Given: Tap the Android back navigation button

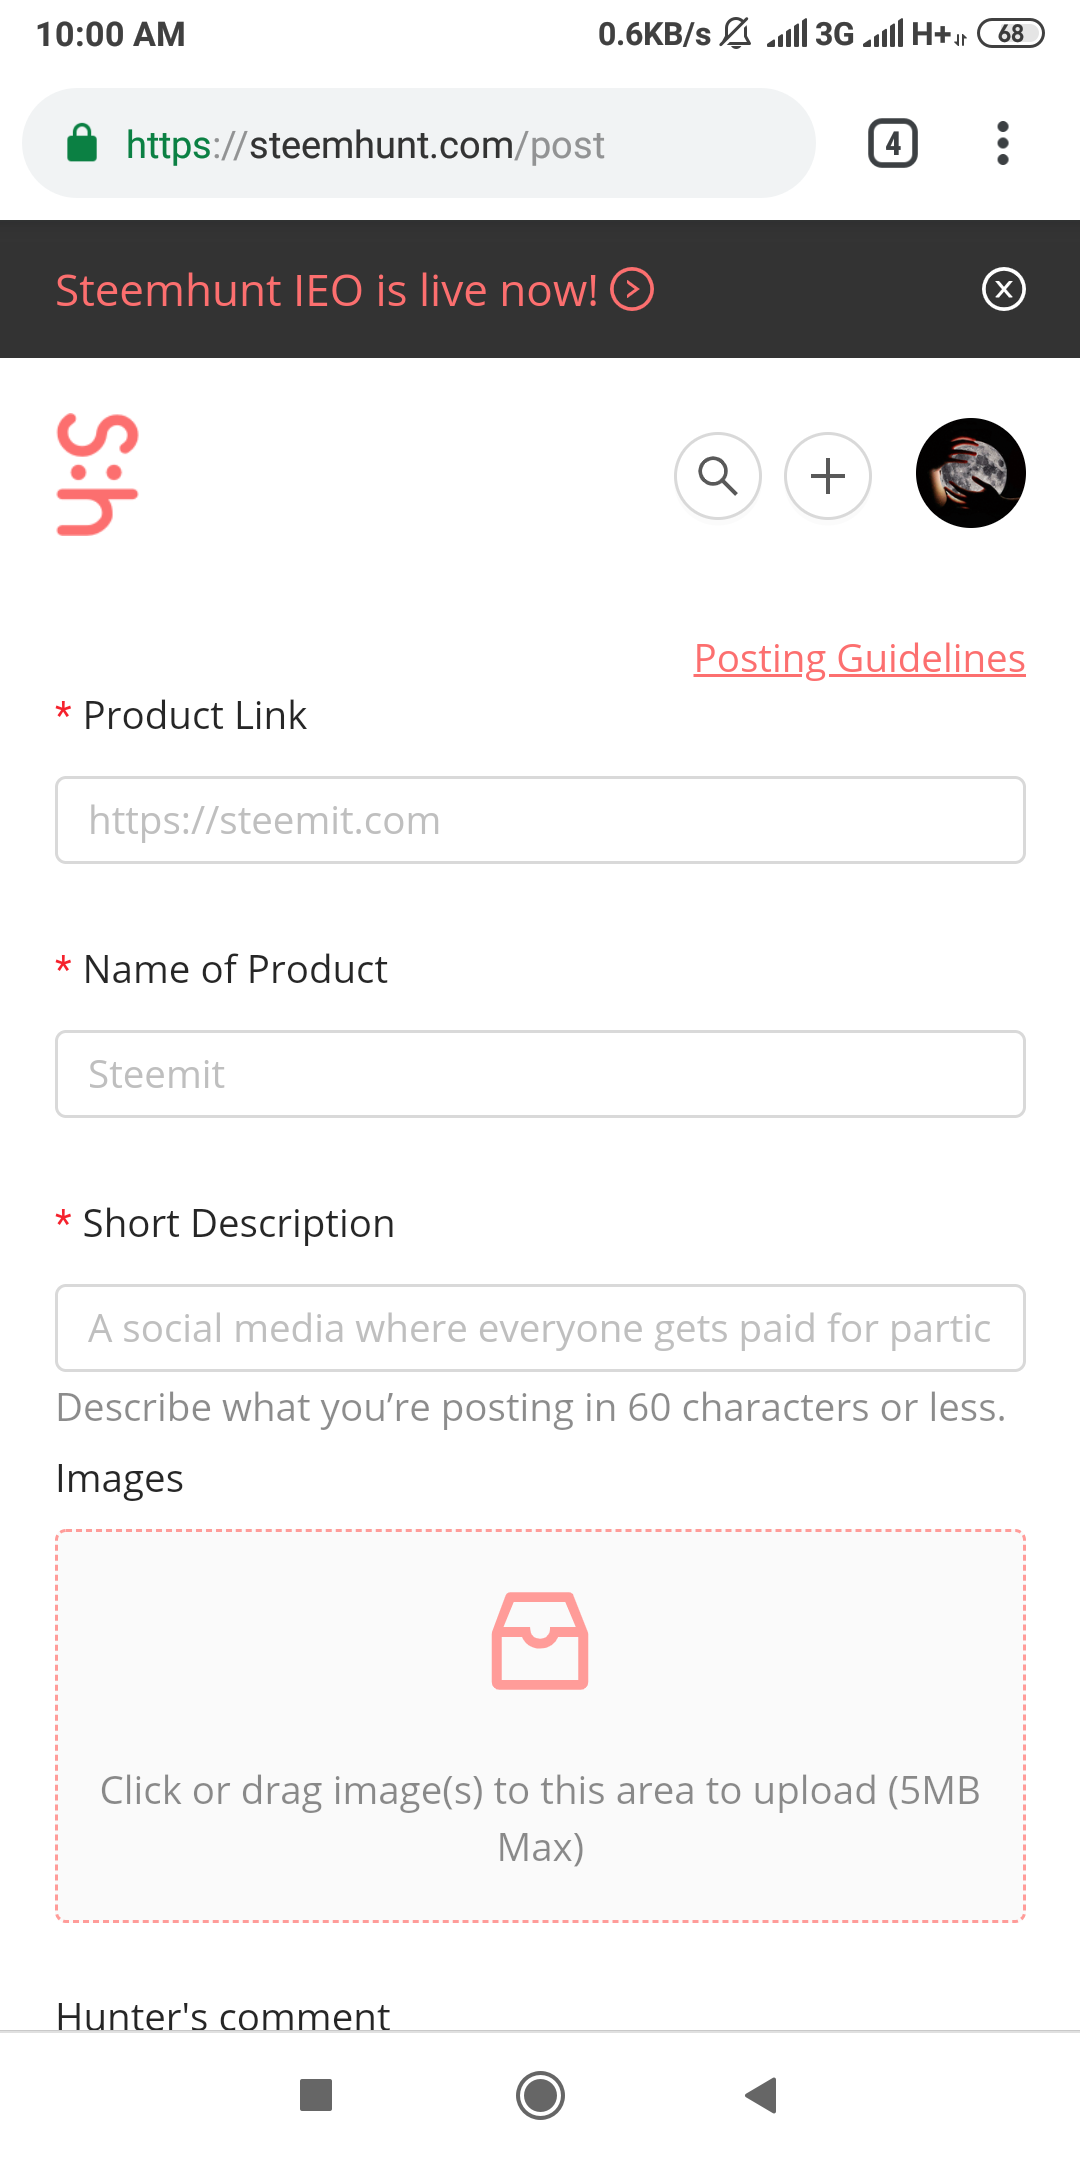Looking at the screenshot, I should point(762,2095).
